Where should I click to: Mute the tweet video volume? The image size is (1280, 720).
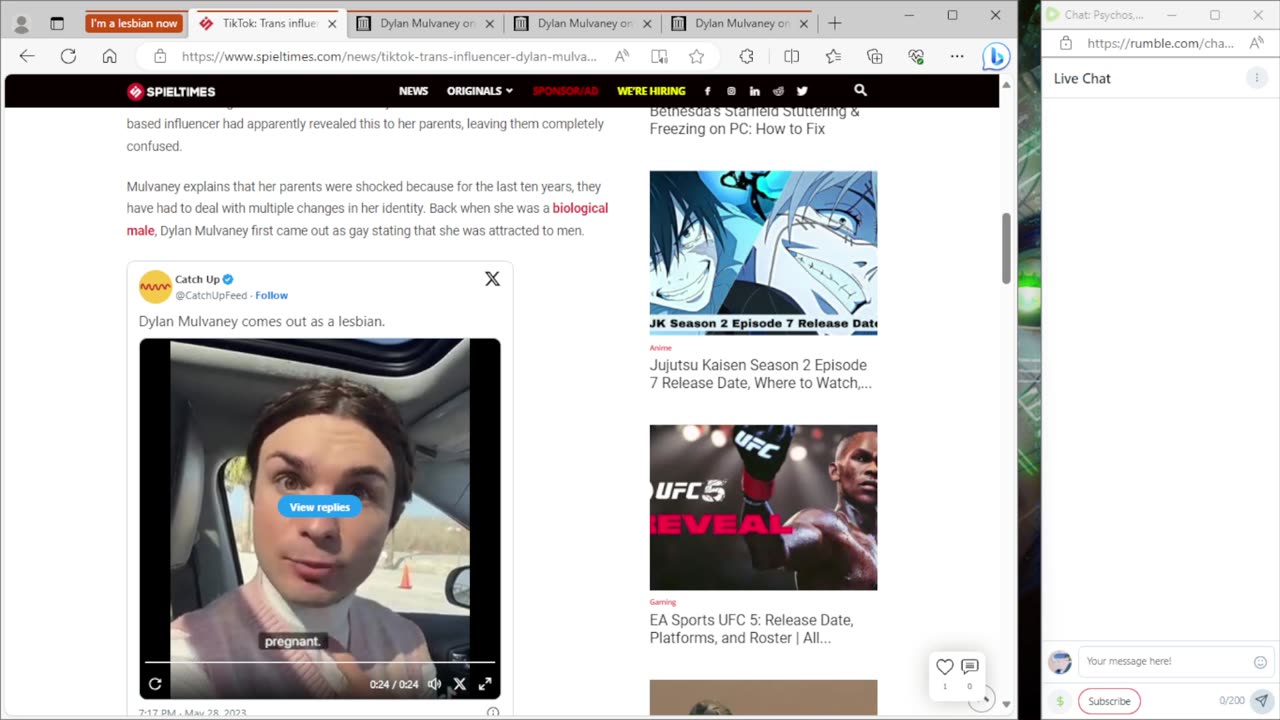coord(435,684)
